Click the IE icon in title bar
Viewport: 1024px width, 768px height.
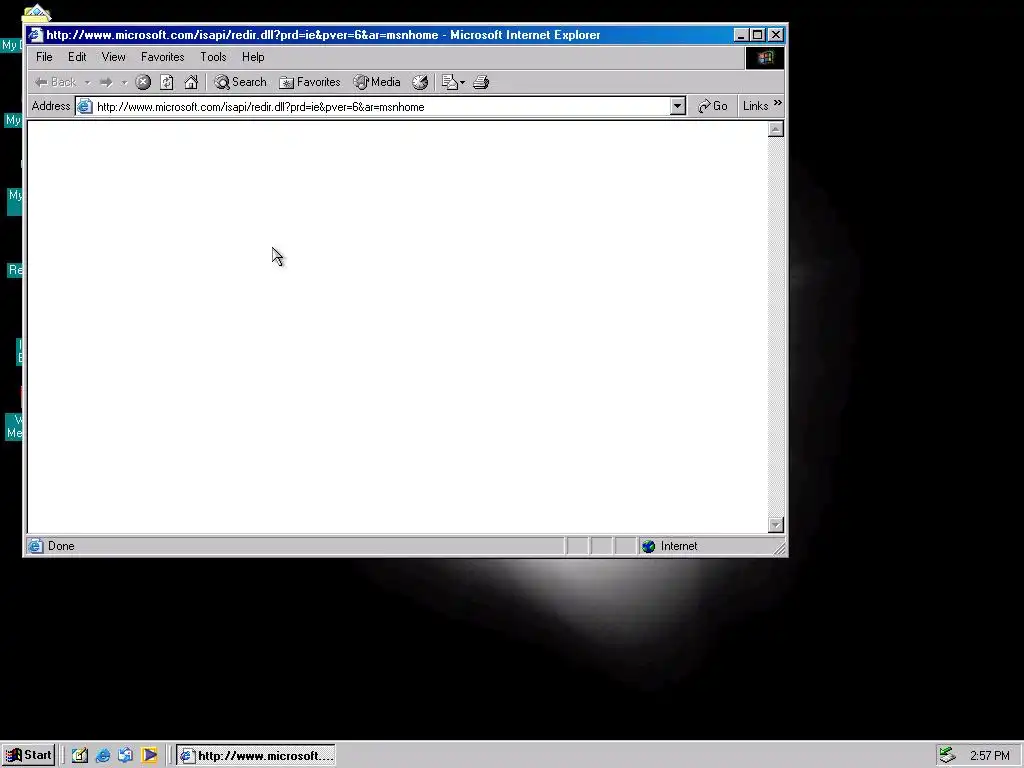[x=35, y=35]
